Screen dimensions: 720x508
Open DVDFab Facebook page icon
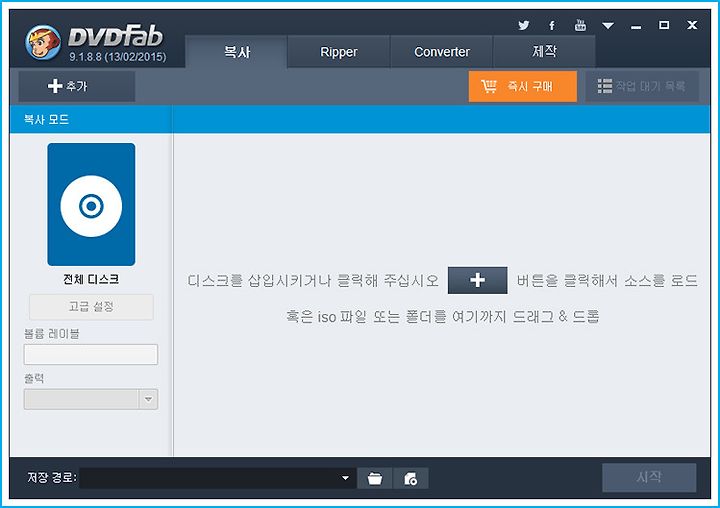coord(551,25)
